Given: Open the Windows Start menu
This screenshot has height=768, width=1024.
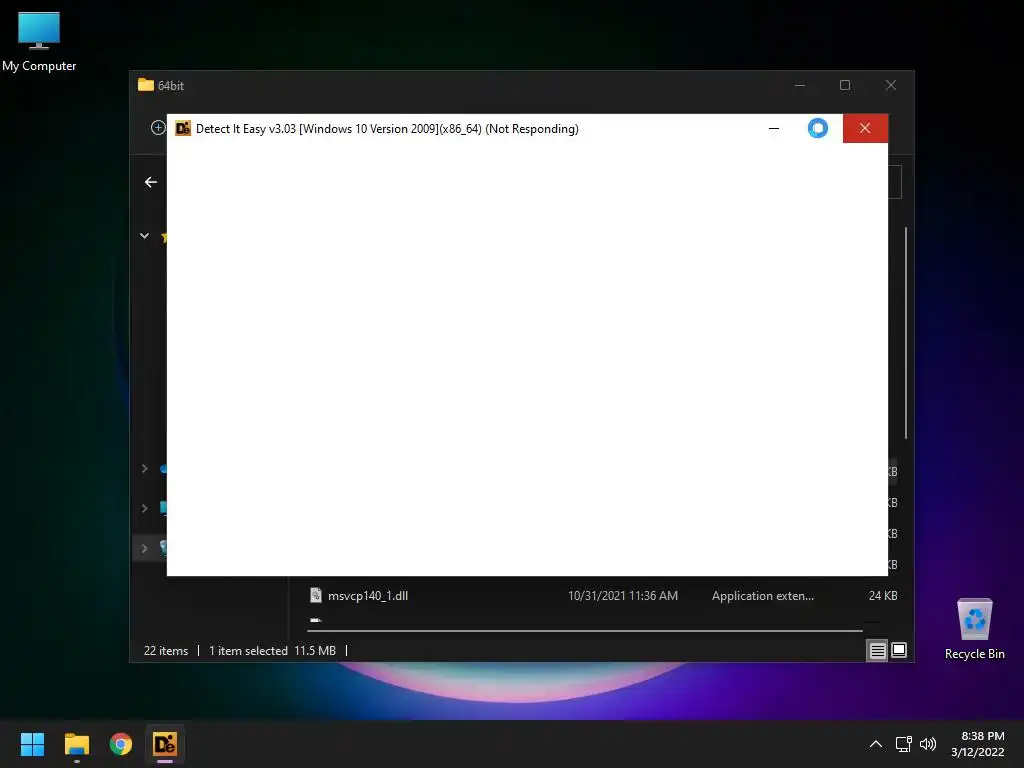Looking at the screenshot, I should pos(32,744).
